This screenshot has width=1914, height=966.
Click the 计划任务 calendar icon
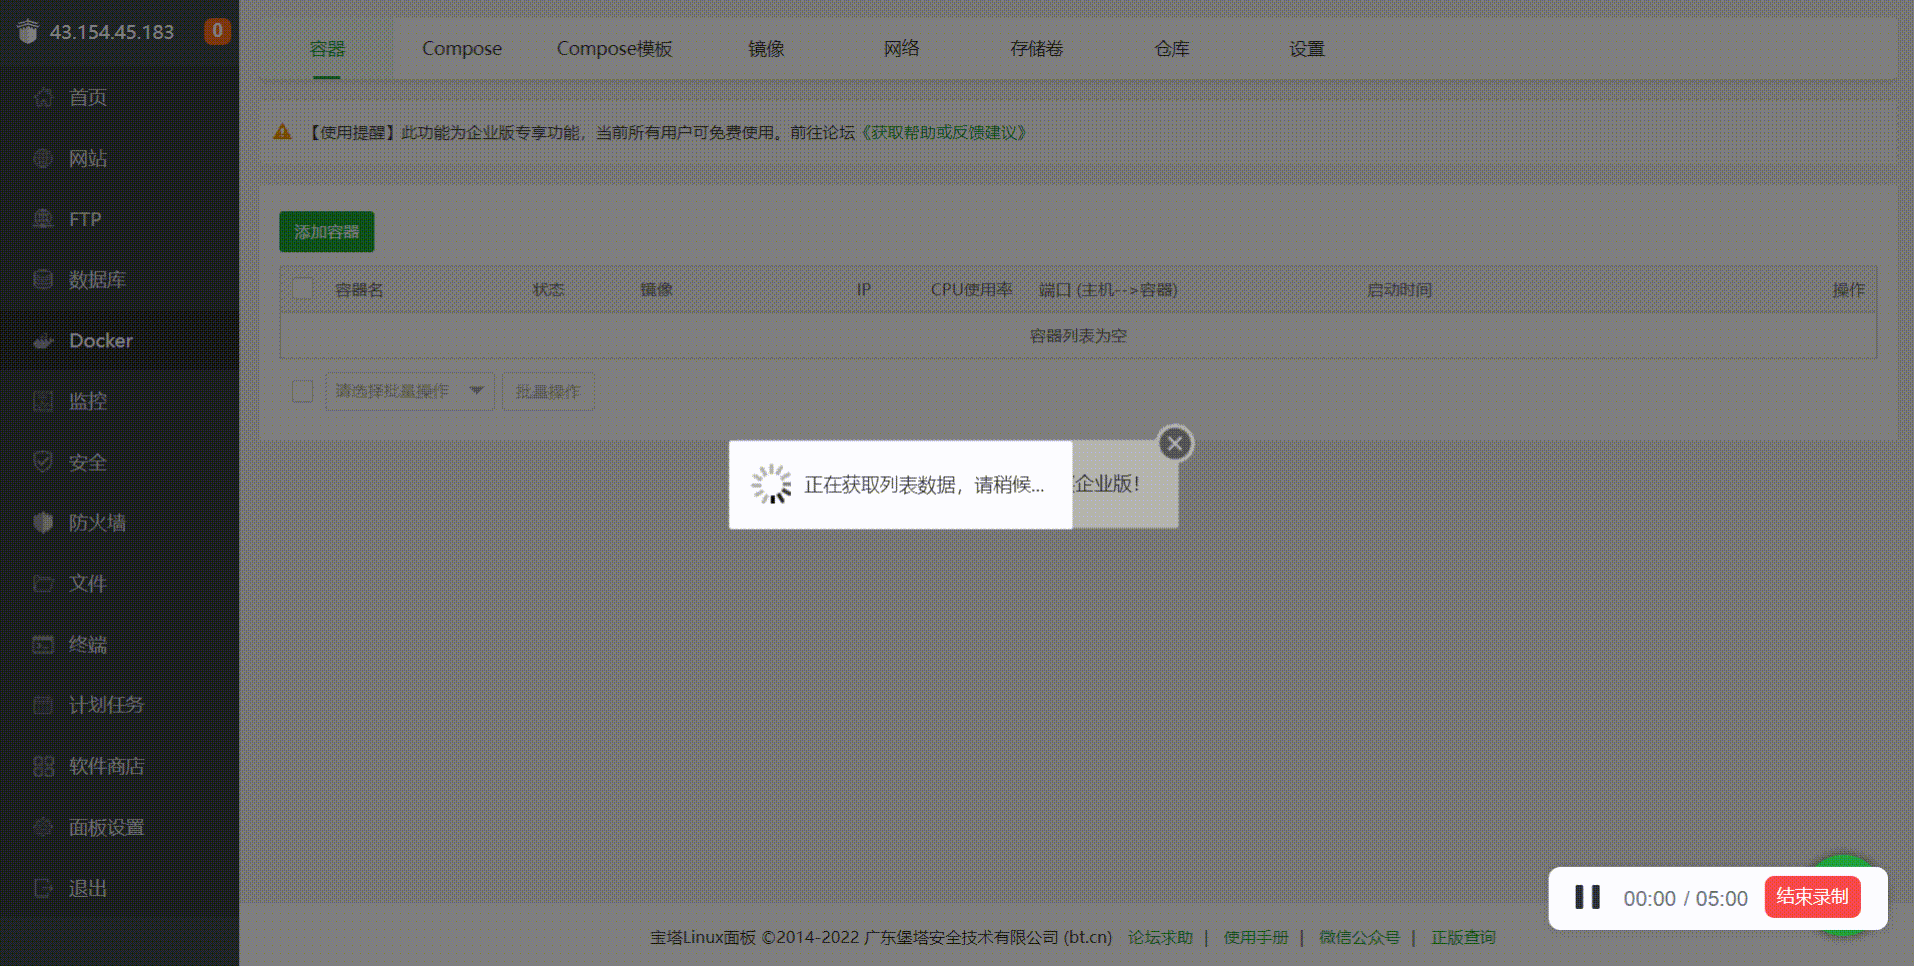point(43,705)
